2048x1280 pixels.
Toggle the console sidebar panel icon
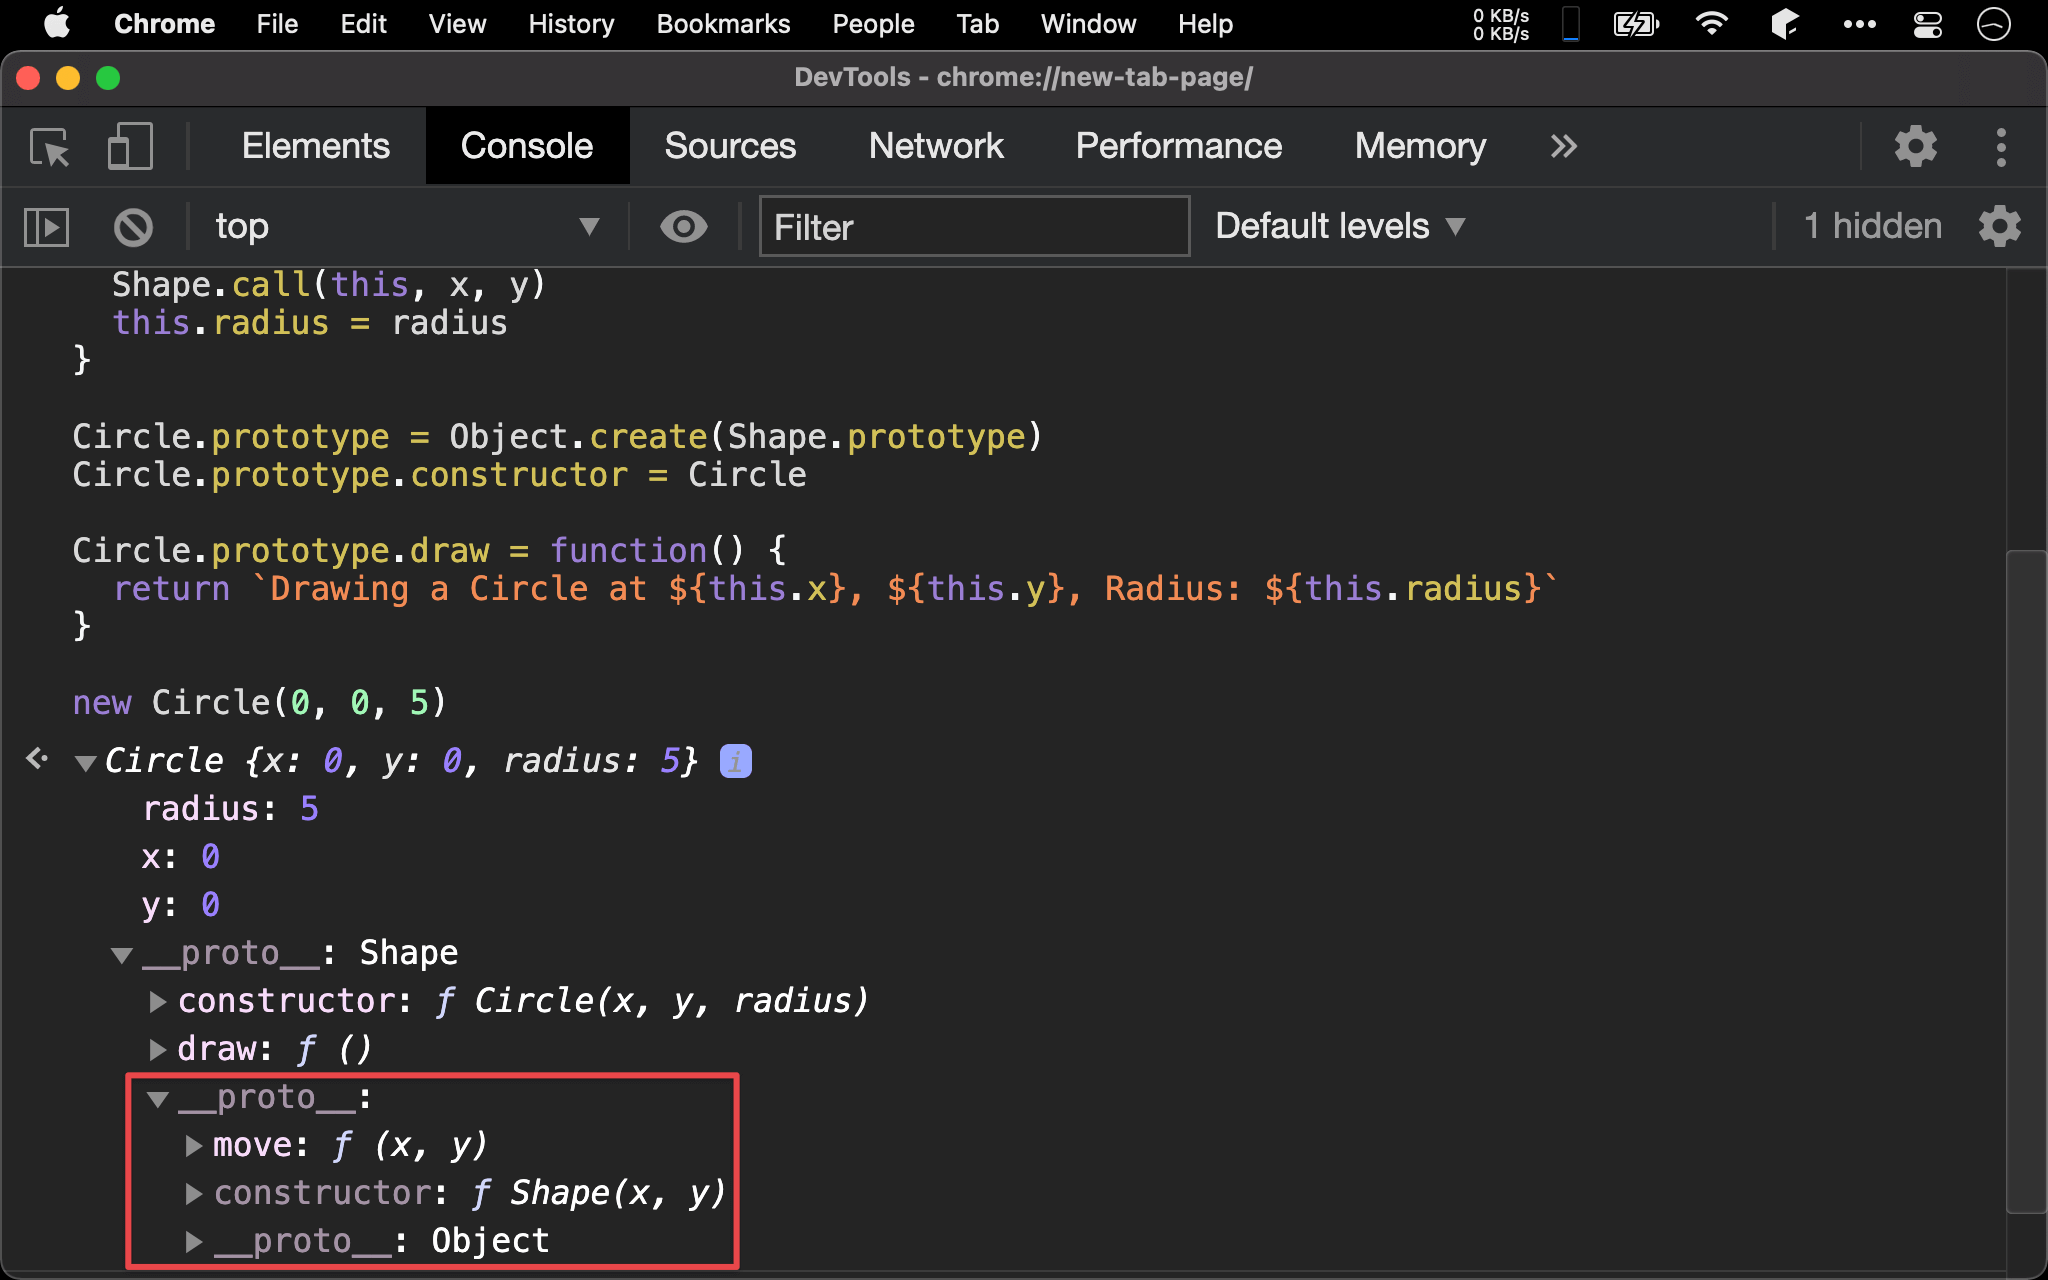pyautogui.click(x=47, y=226)
